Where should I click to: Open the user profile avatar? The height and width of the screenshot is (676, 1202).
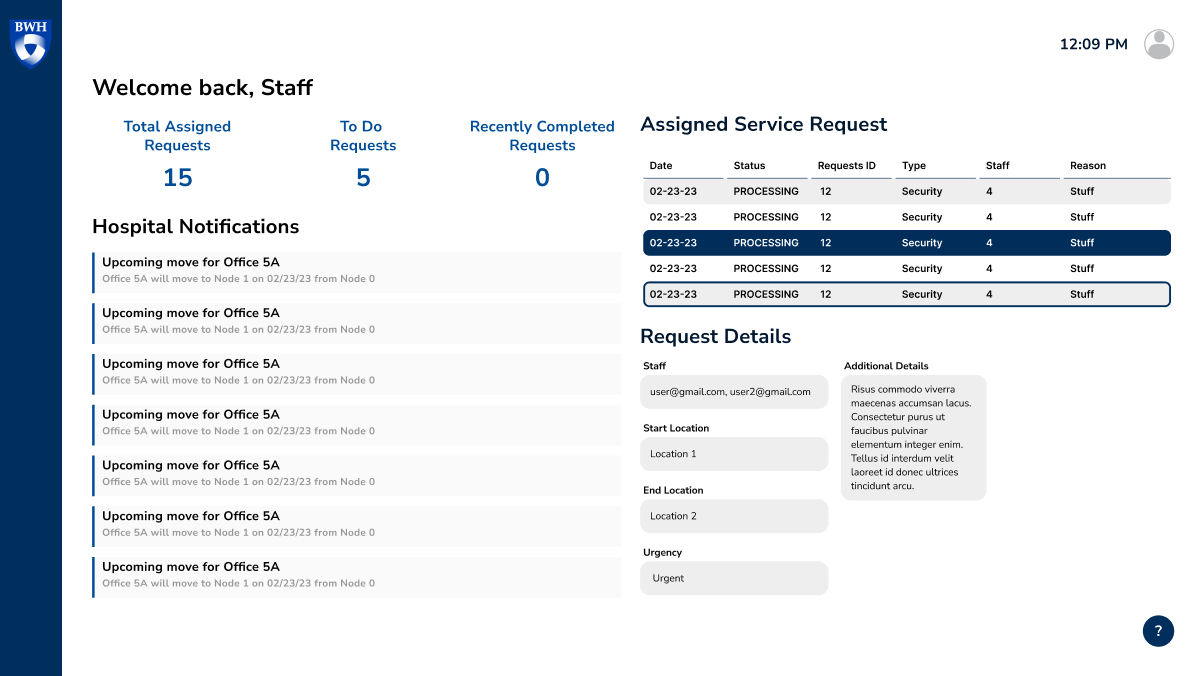click(1158, 44)
